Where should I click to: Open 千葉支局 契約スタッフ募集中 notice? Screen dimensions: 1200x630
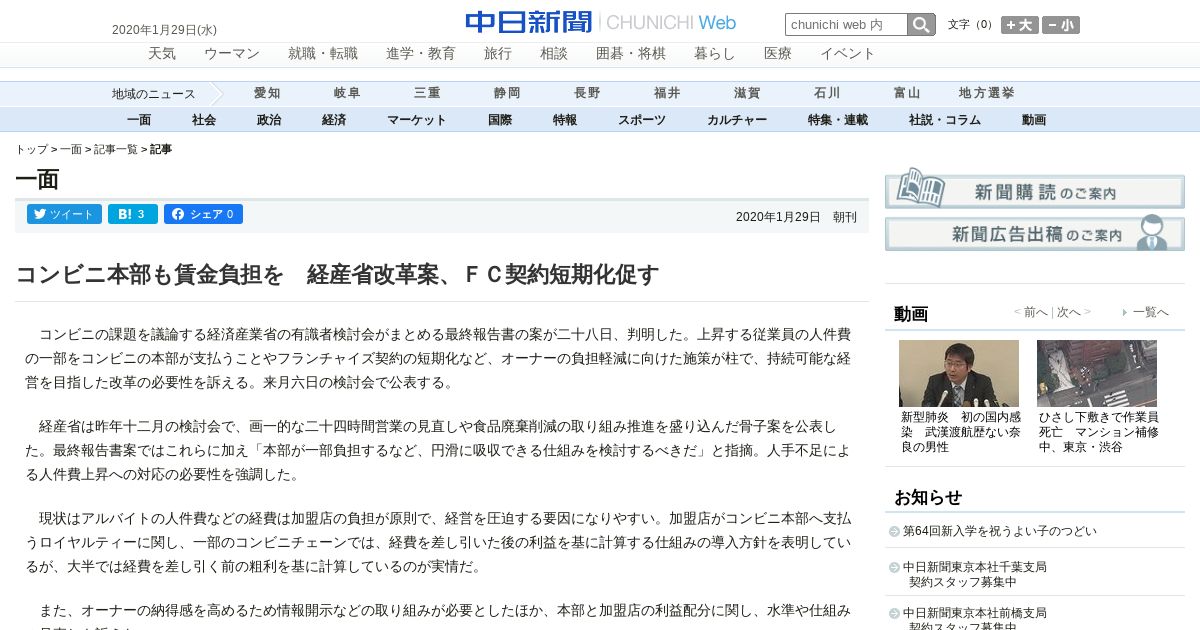(975, 574)
